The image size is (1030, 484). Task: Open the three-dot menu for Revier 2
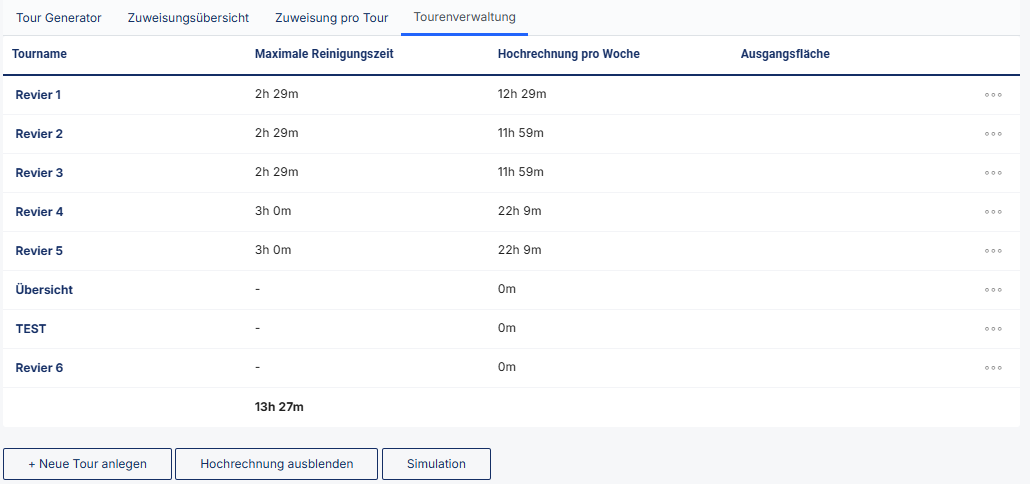click(993, 134)
